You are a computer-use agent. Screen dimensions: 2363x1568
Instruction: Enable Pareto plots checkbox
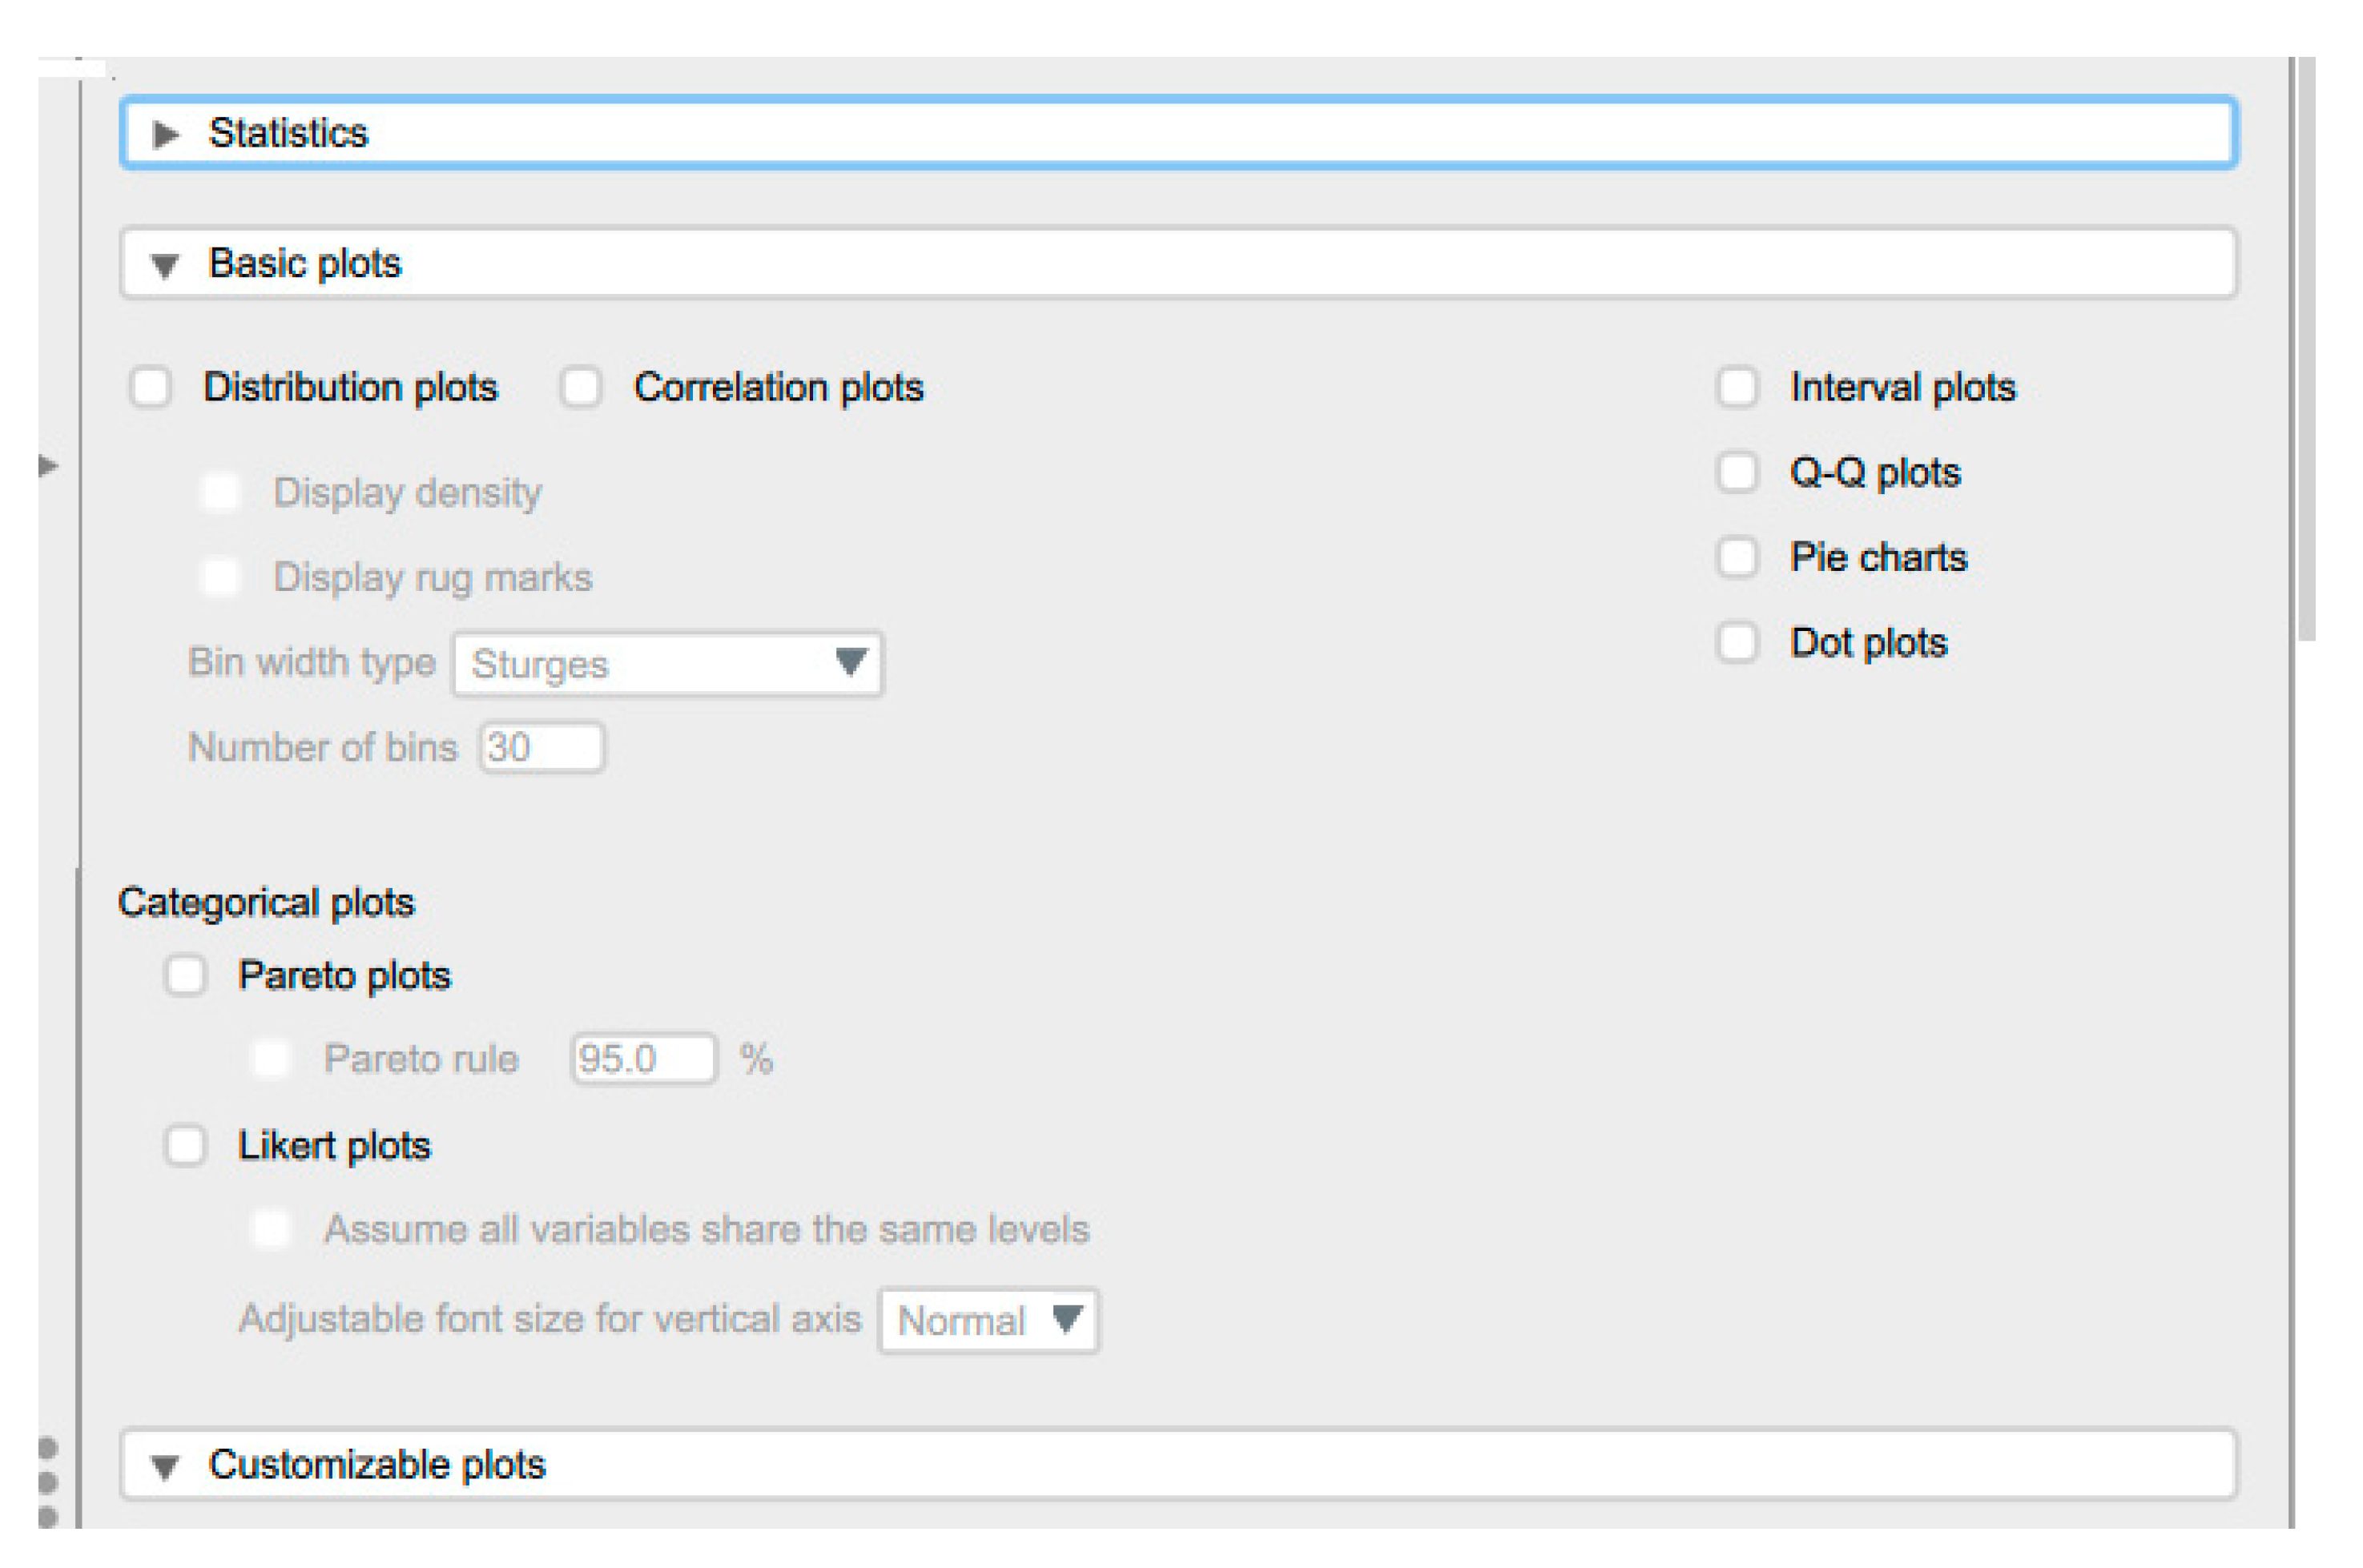[x=186, y=975]
